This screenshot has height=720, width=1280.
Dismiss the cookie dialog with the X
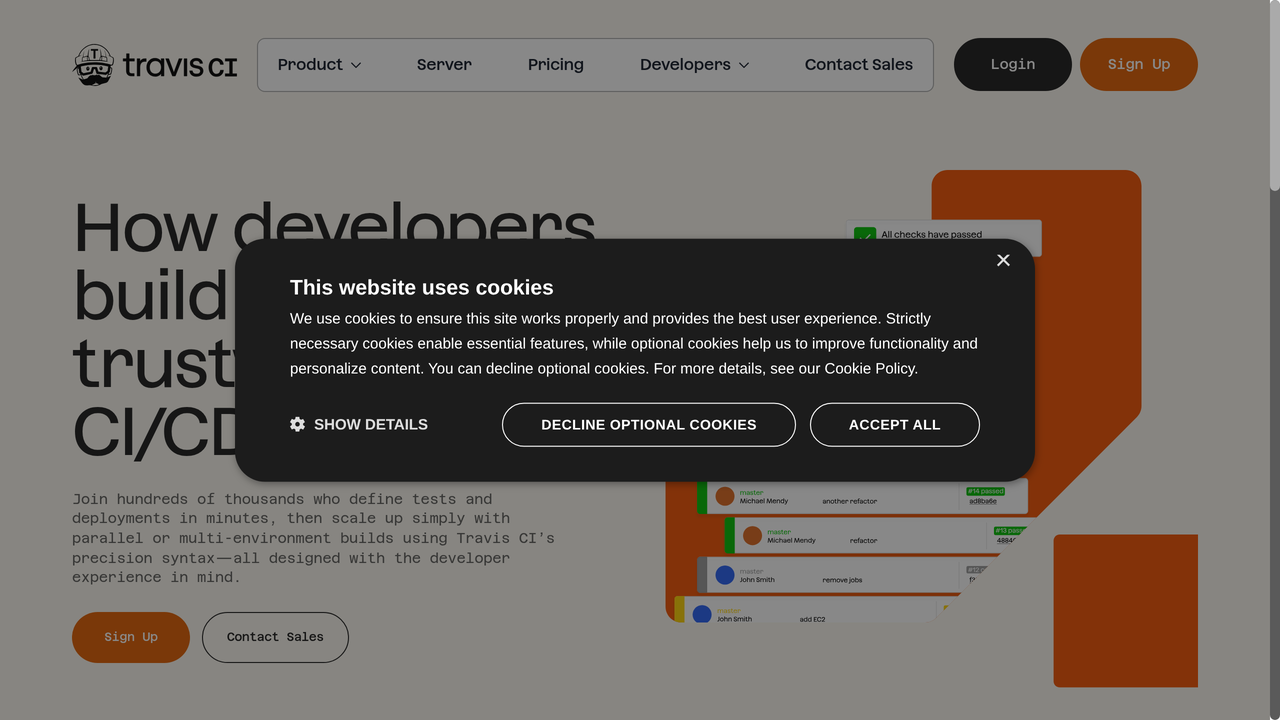(1003, 260)
